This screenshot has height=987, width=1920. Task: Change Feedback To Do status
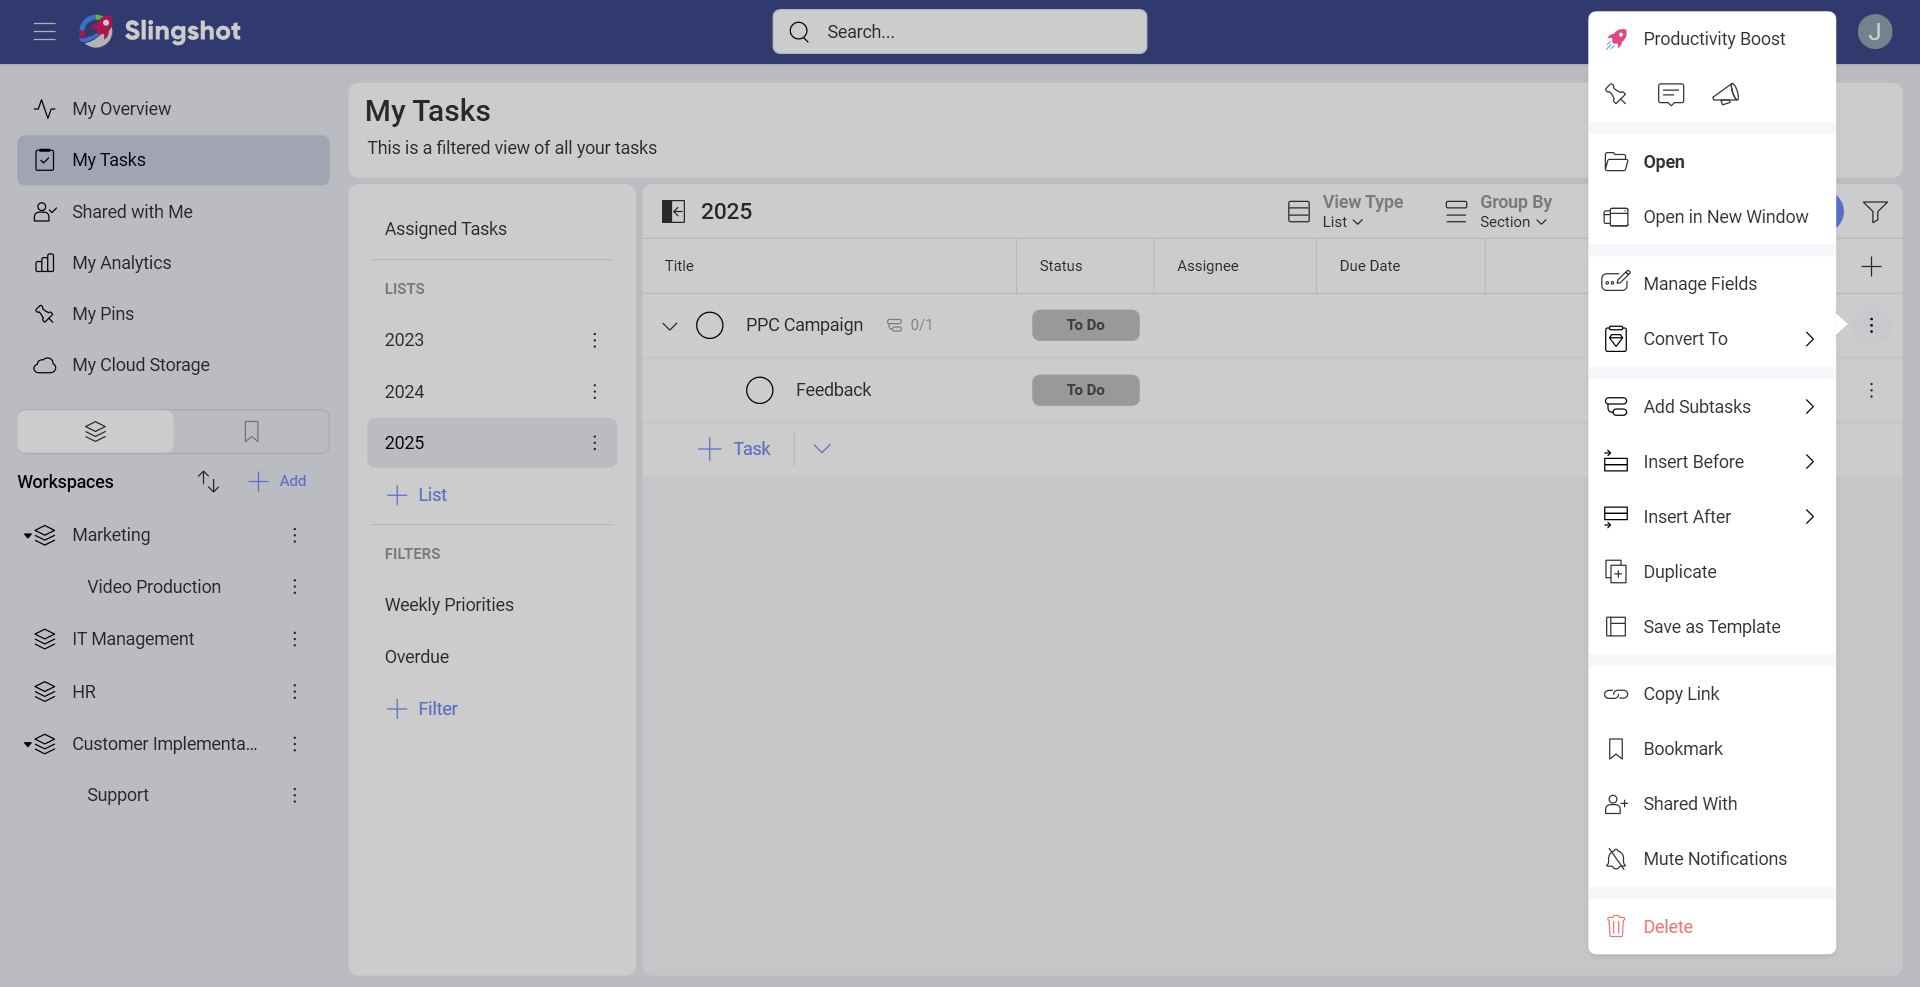click(x=1085, y=390)
